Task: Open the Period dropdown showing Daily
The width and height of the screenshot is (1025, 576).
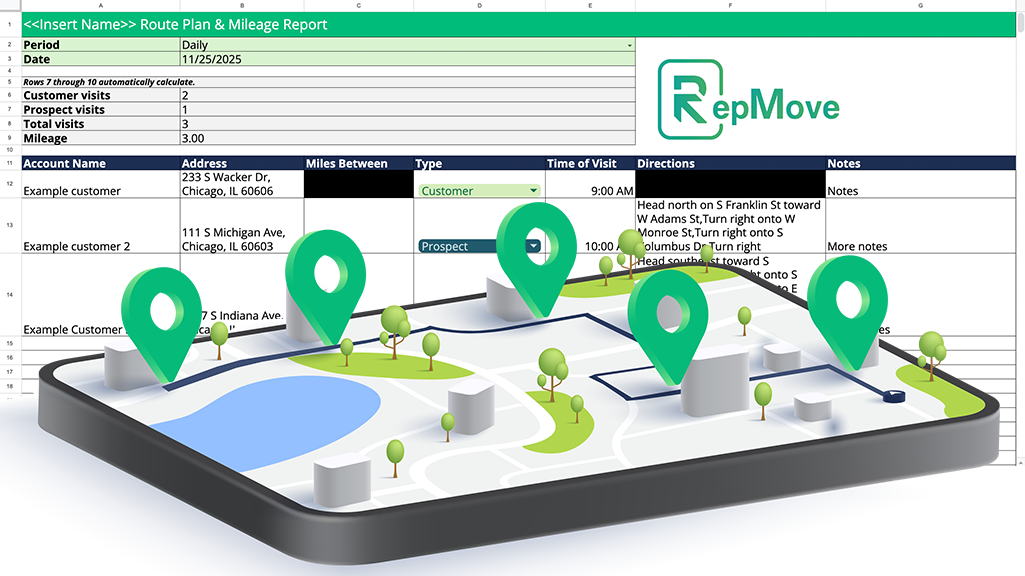Action: point(630,45)
